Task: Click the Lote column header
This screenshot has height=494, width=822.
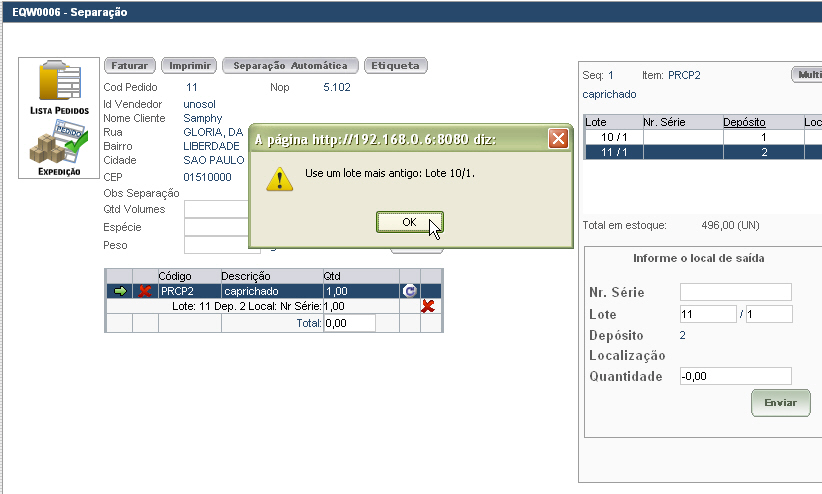Action: tap(596, 122)
